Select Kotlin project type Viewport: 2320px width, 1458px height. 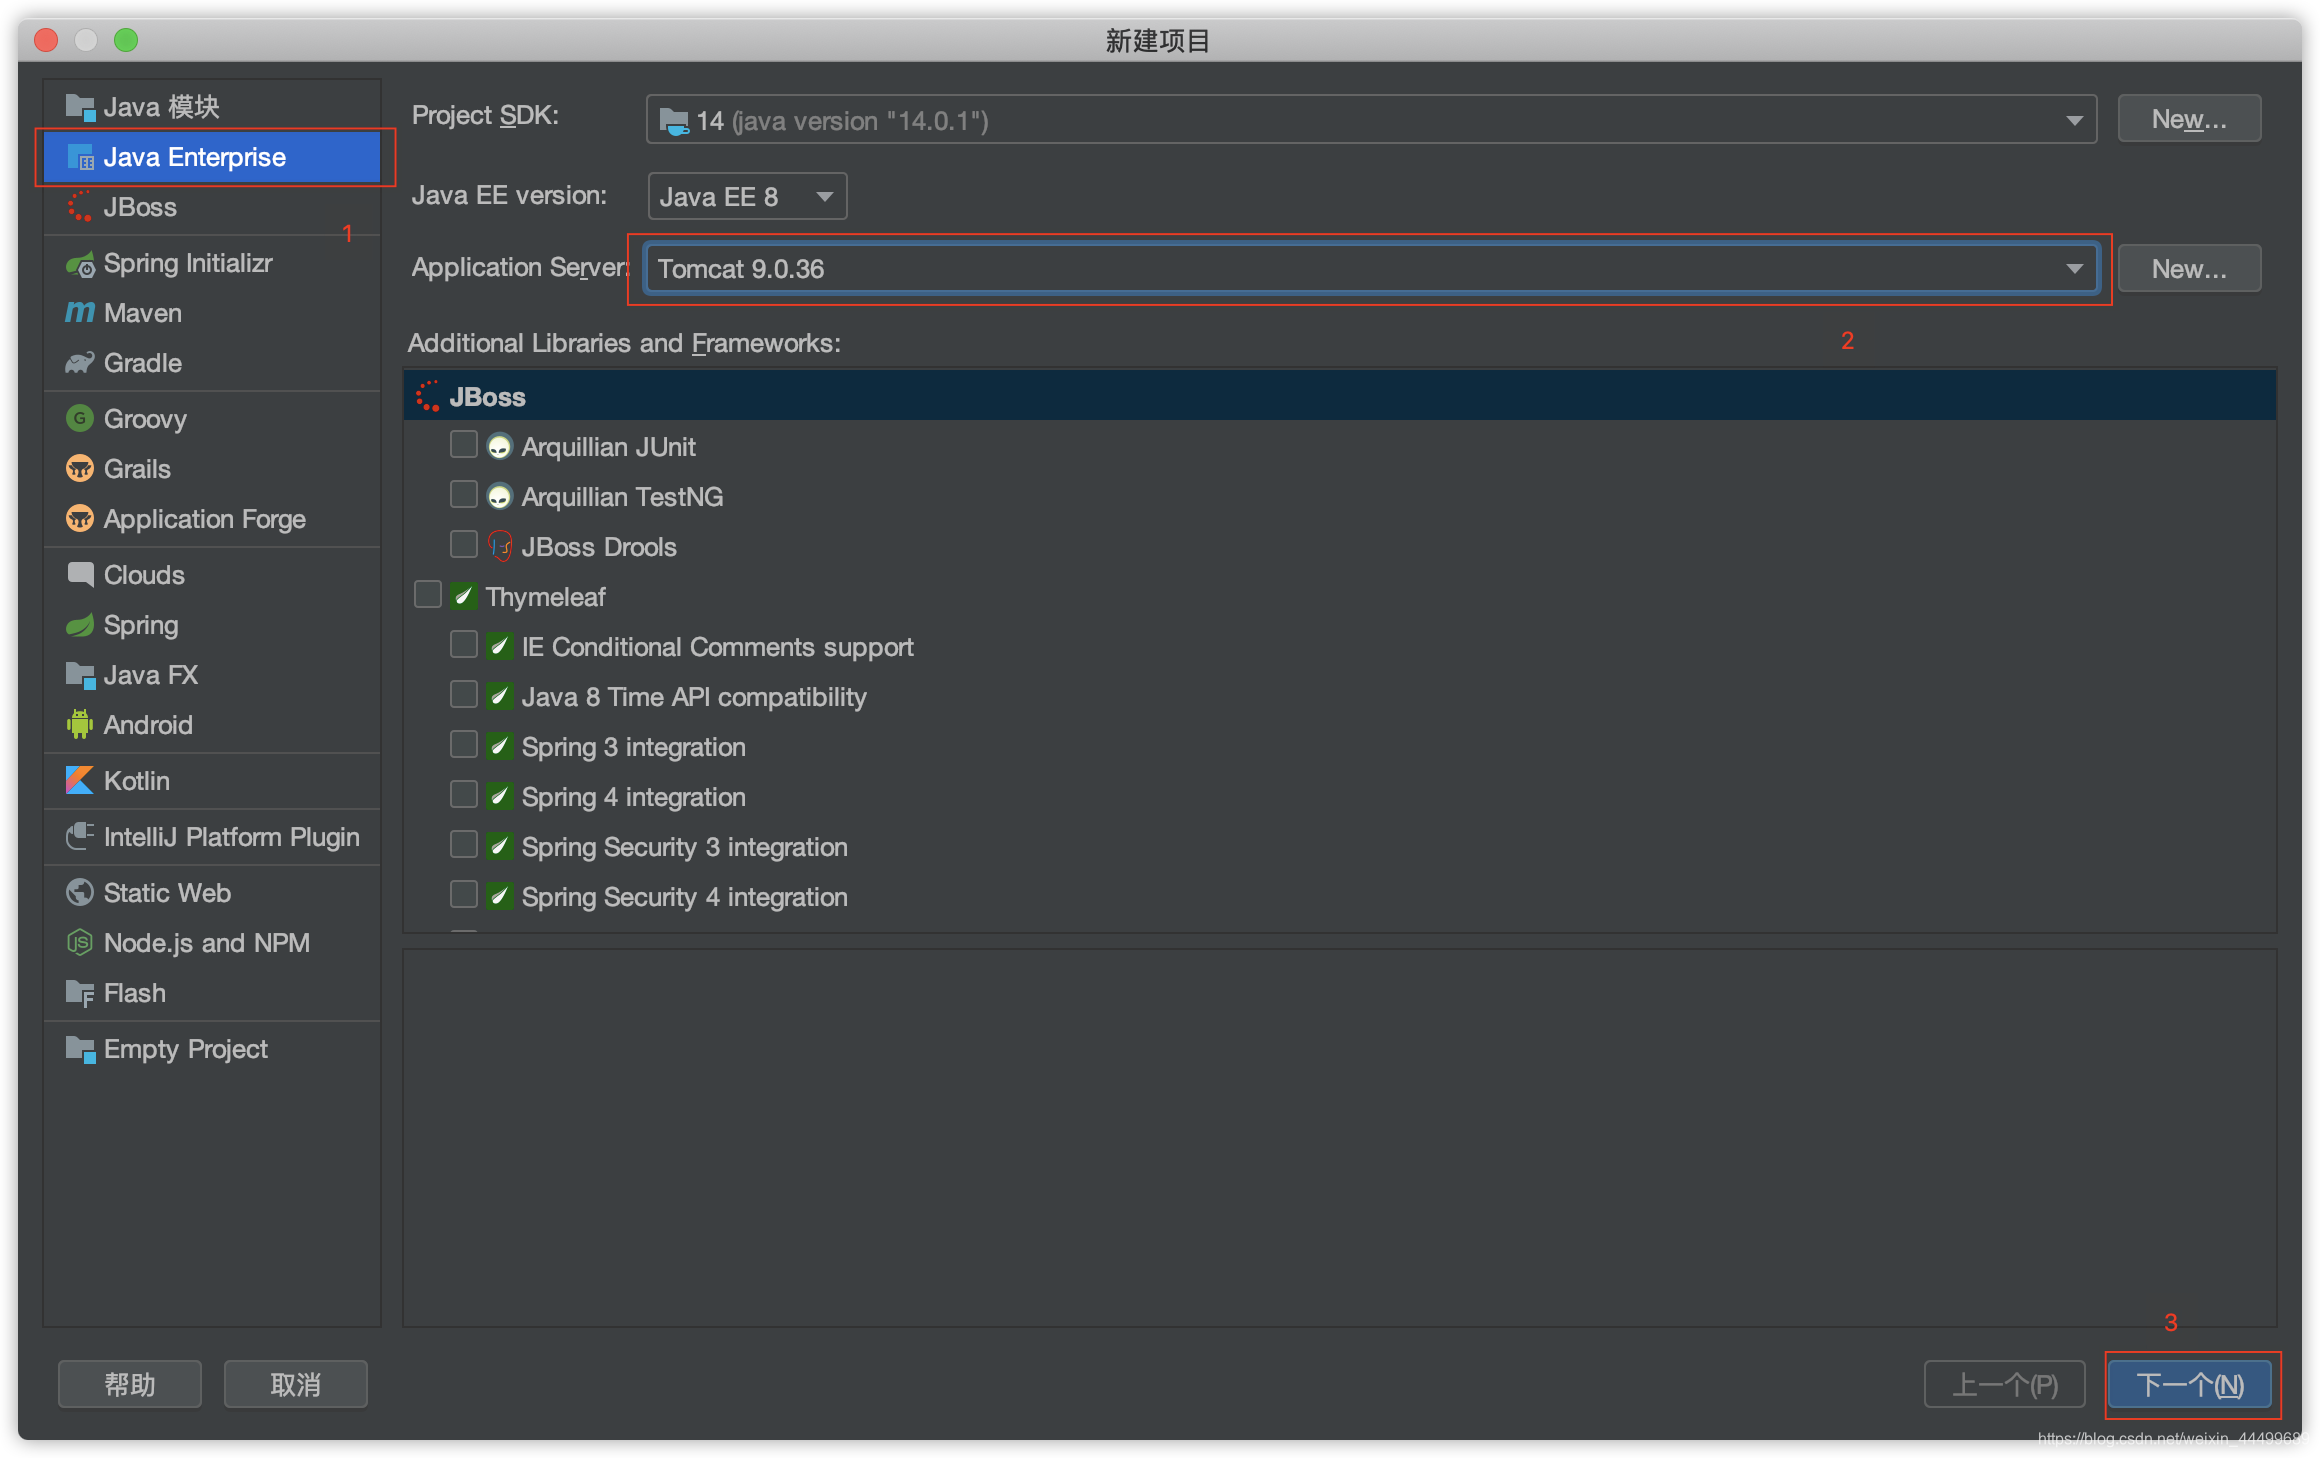[x=213, y=781]
